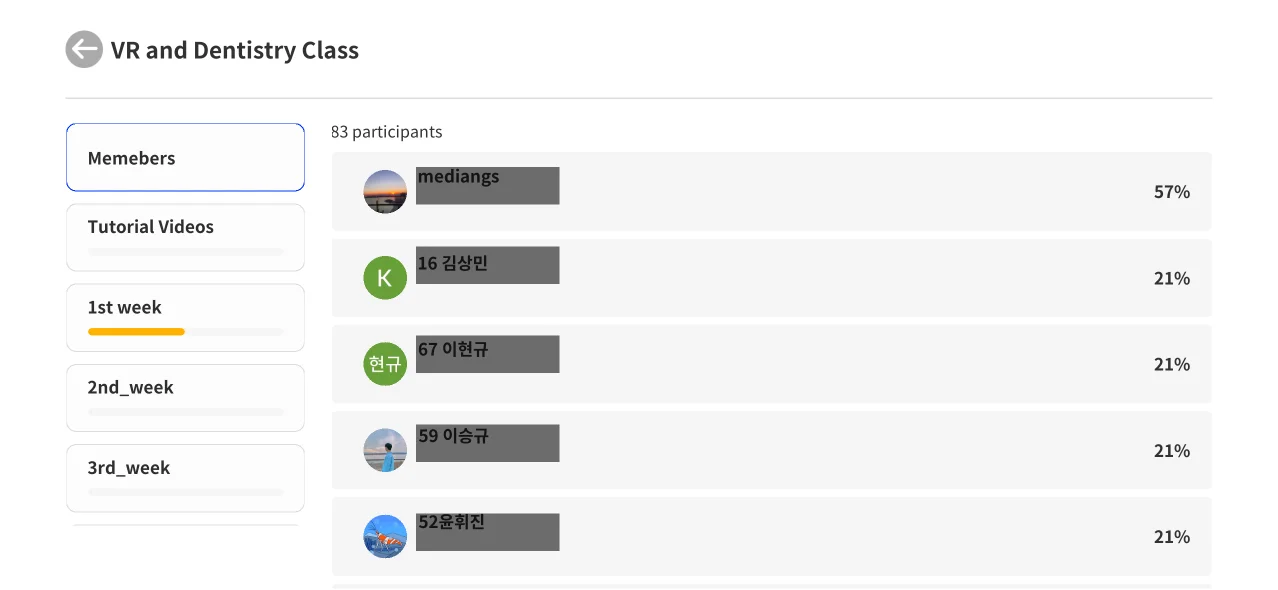Select the 1st week section
This screenshot has width=1278, height=590.
185,308
